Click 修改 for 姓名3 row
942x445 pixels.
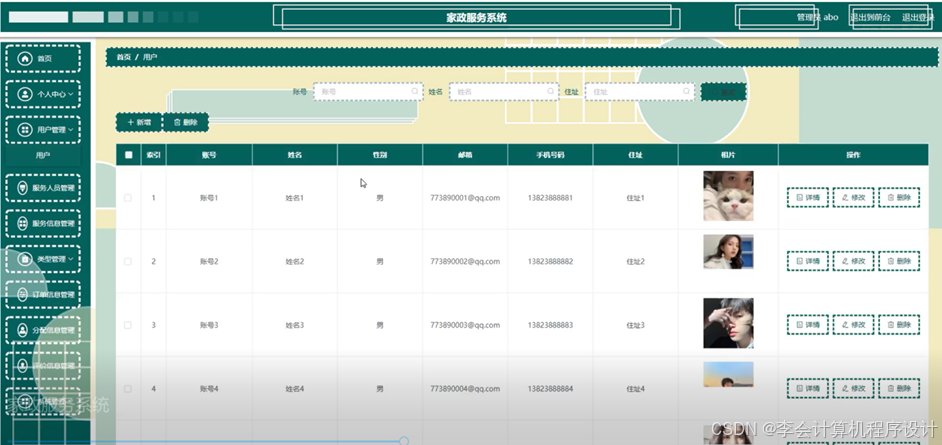(854, 325)
